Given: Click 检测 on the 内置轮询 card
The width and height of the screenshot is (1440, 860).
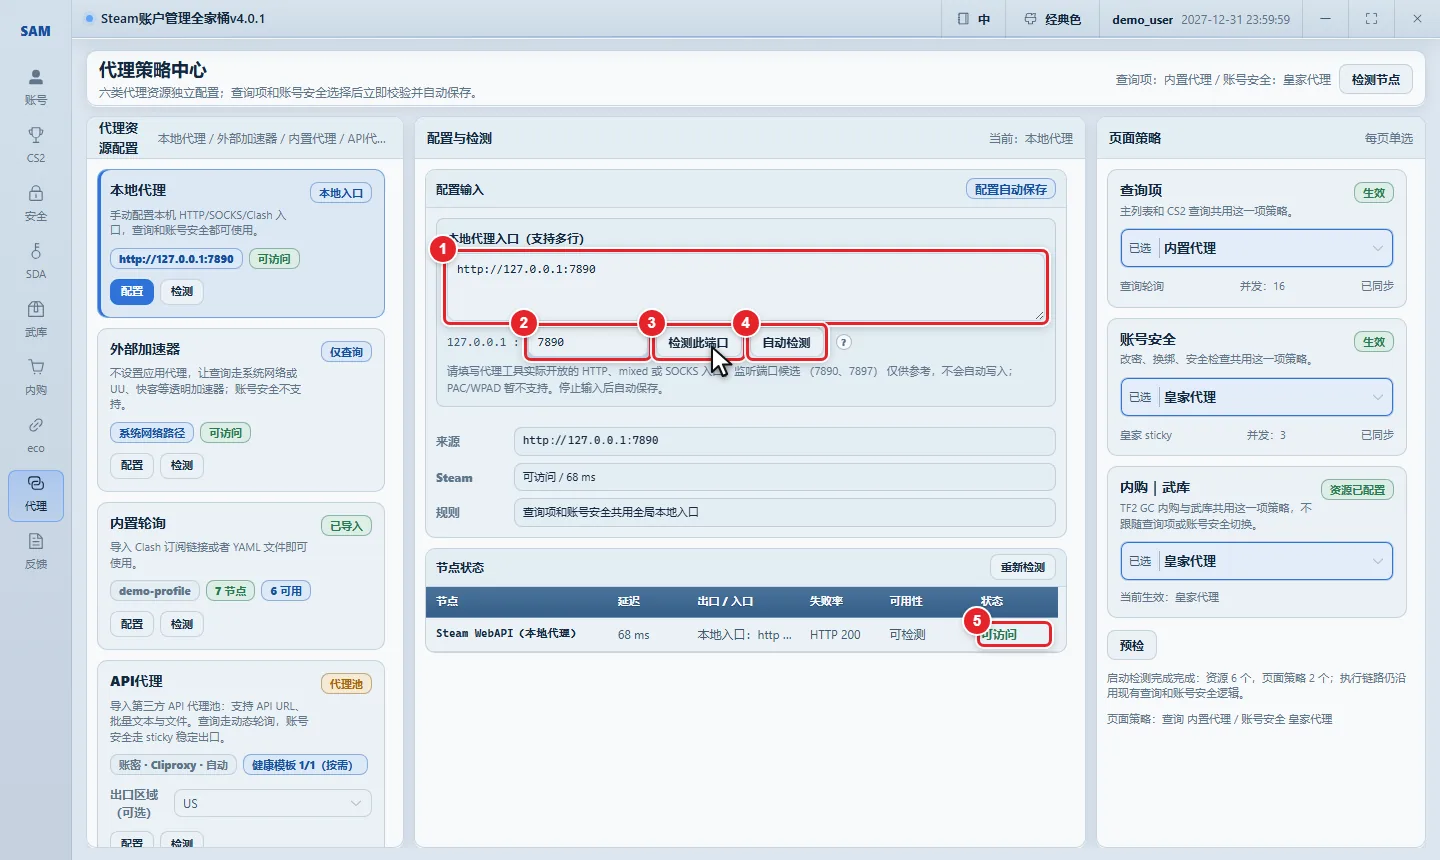Looking at the screenshot, I should coord(182,624).
